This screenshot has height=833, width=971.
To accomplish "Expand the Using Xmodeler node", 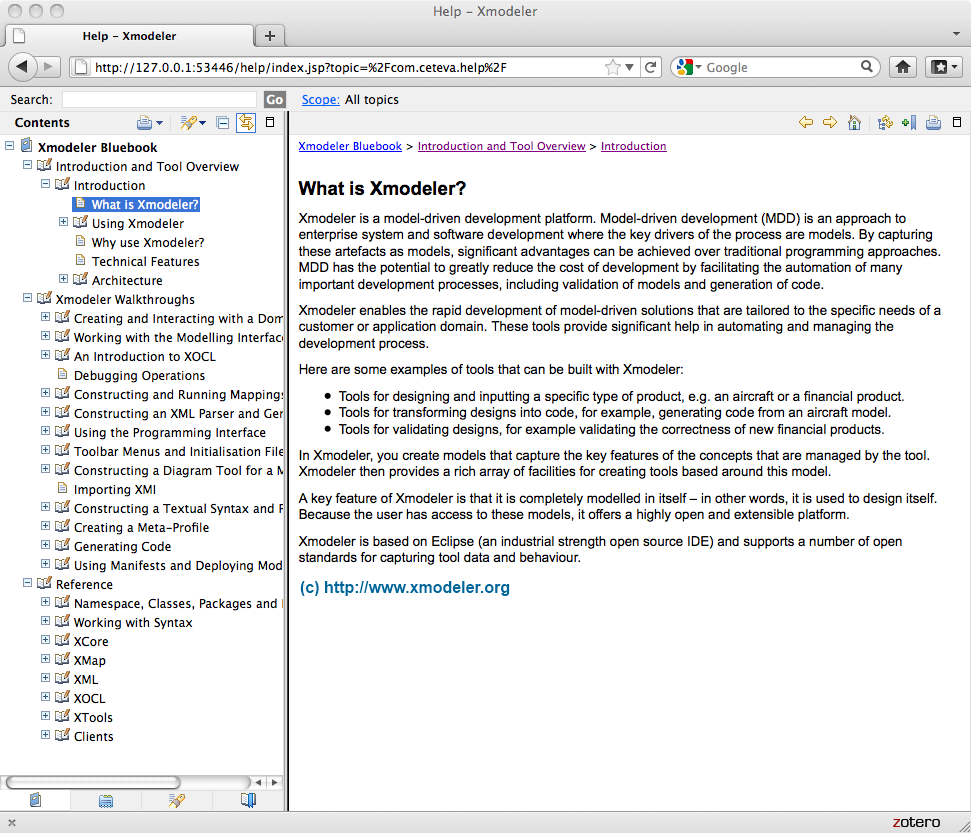I will click(63, 222).
